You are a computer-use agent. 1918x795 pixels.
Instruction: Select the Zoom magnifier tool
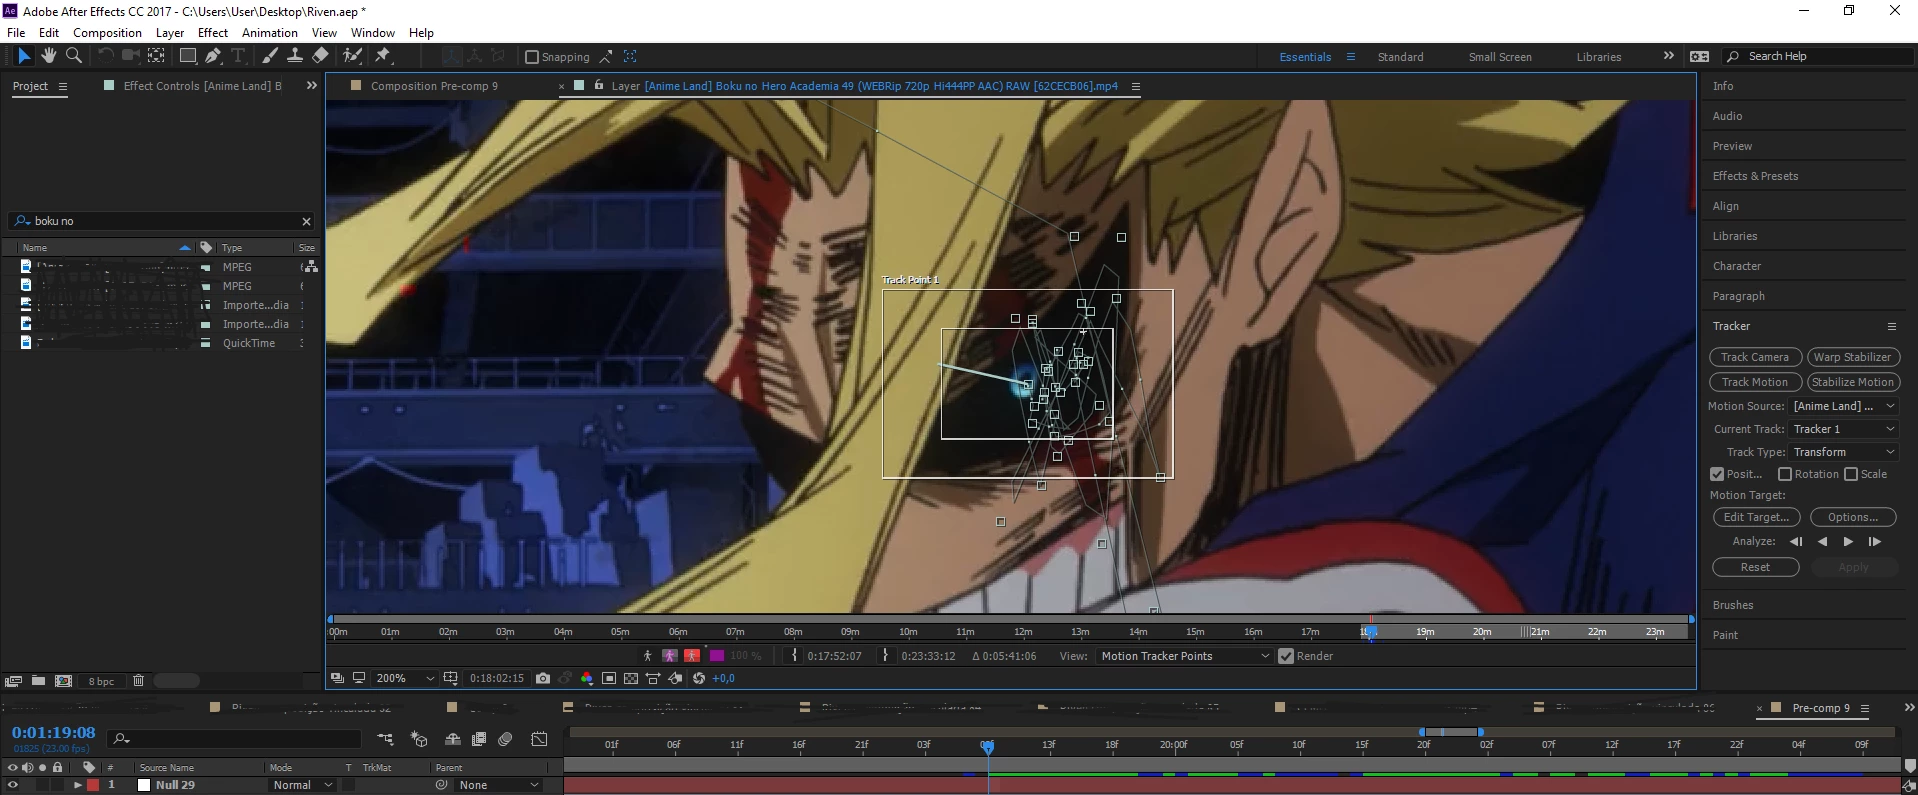(73, 56)
